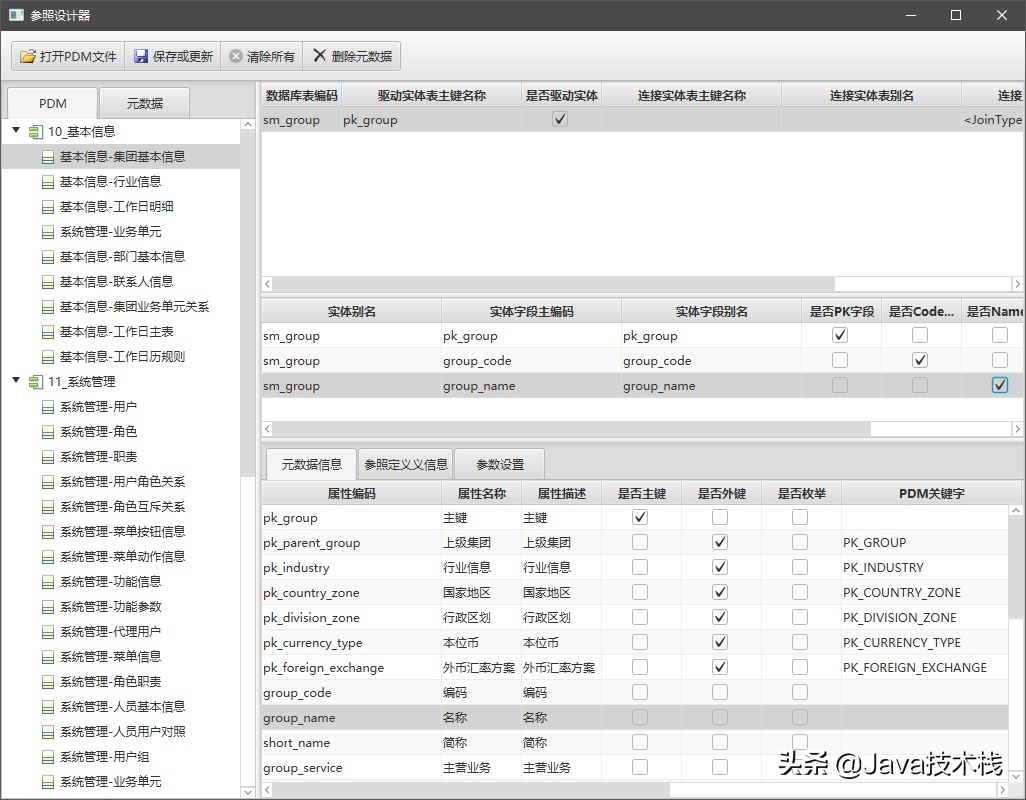Image resolution: width=1026 pixels, height=800 pixels.
Task: Collapse the 11_系统管理 tree node
Action: point(16,380)
